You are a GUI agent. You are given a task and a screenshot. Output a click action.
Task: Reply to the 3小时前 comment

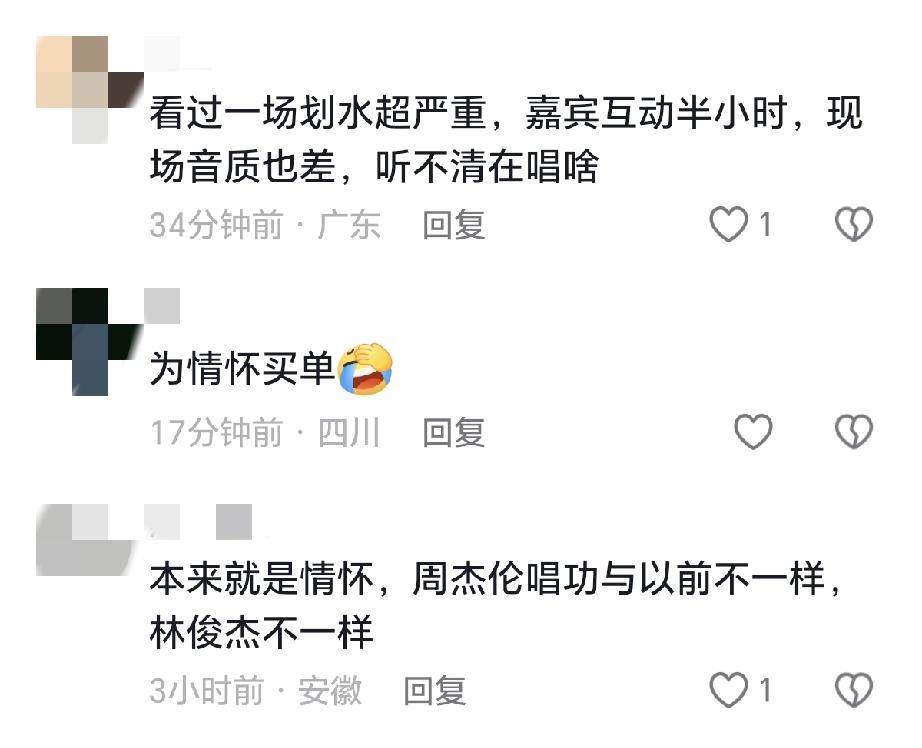click(x=435, y=691)
